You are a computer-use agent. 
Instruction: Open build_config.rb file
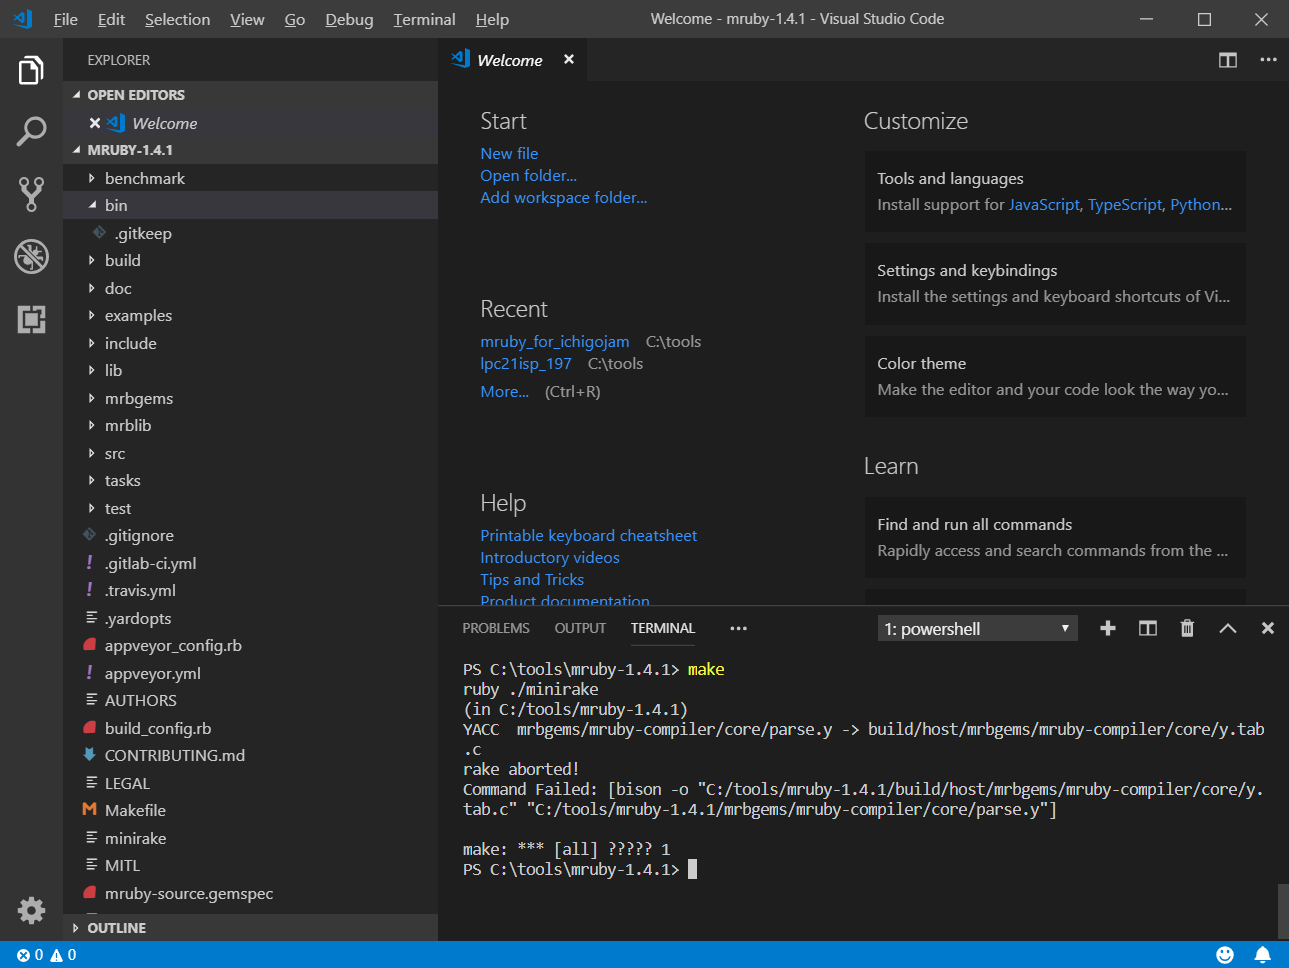[250, 728]
